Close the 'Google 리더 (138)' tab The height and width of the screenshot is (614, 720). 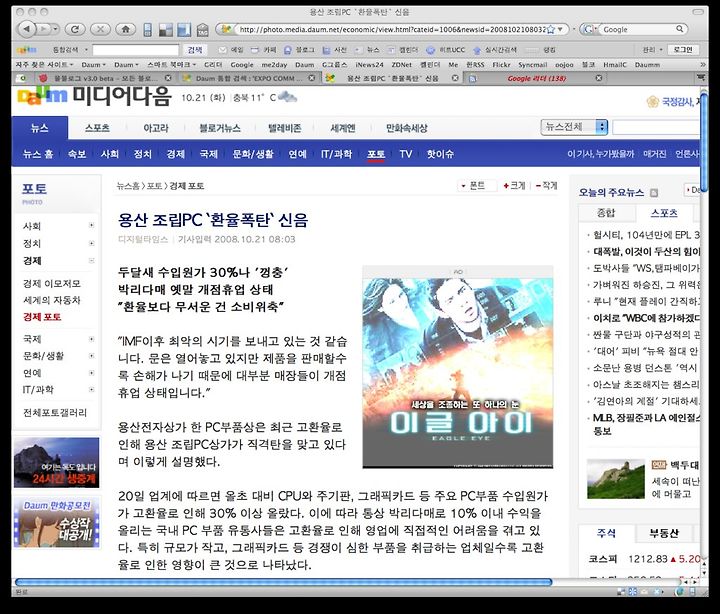[x=599, y=78]
